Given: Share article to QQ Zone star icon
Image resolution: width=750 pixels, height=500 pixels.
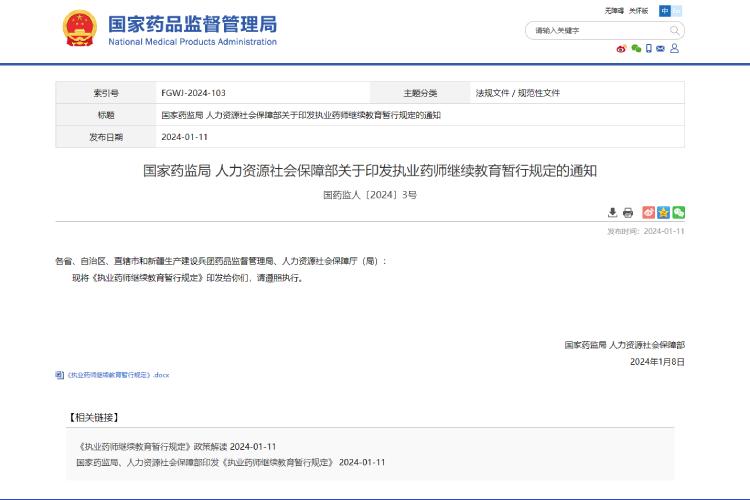Looking at the screenshot, I should [x=663, y=212].
